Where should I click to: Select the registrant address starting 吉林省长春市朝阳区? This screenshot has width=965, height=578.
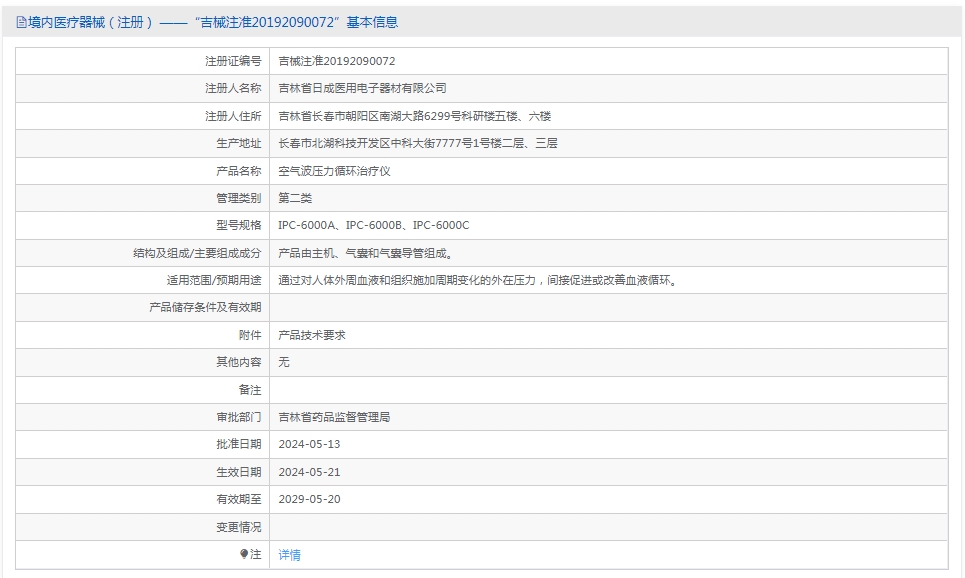click(x=415, y=116)
